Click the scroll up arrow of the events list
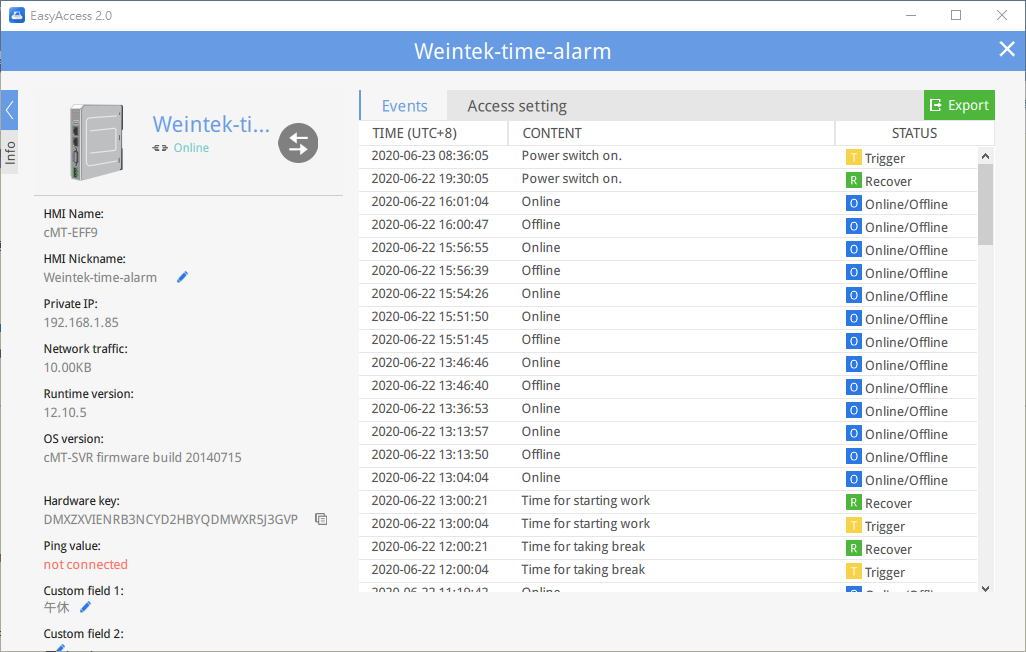 tap(985, 156)
